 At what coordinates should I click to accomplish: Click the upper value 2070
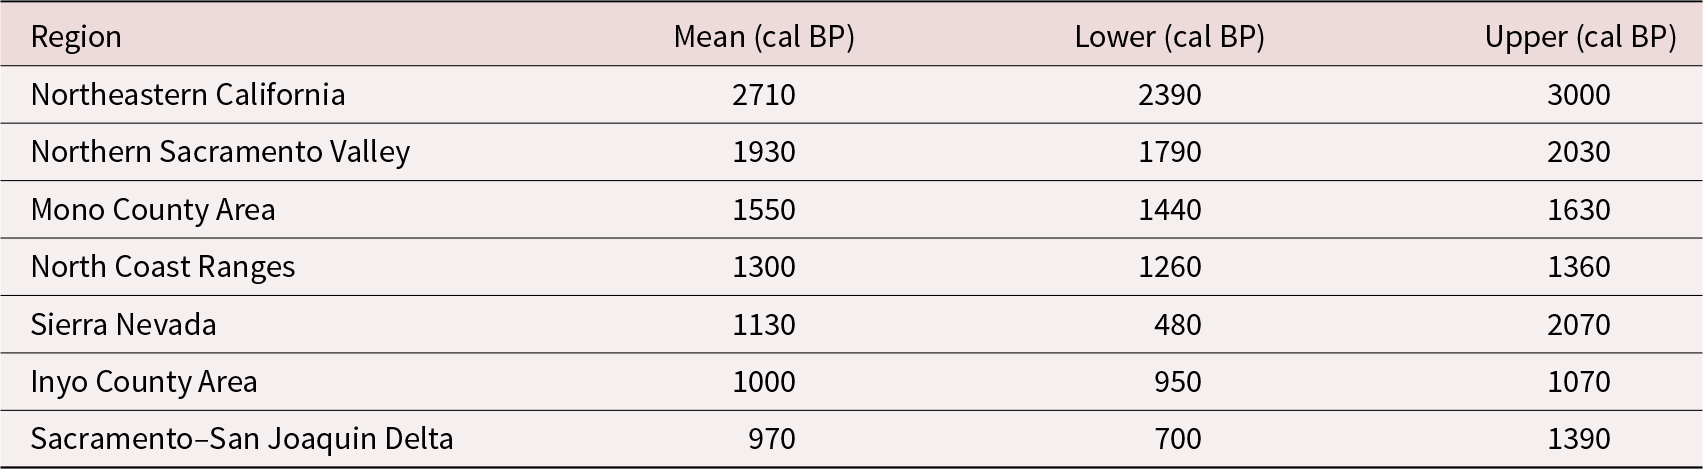[1579, 325]
